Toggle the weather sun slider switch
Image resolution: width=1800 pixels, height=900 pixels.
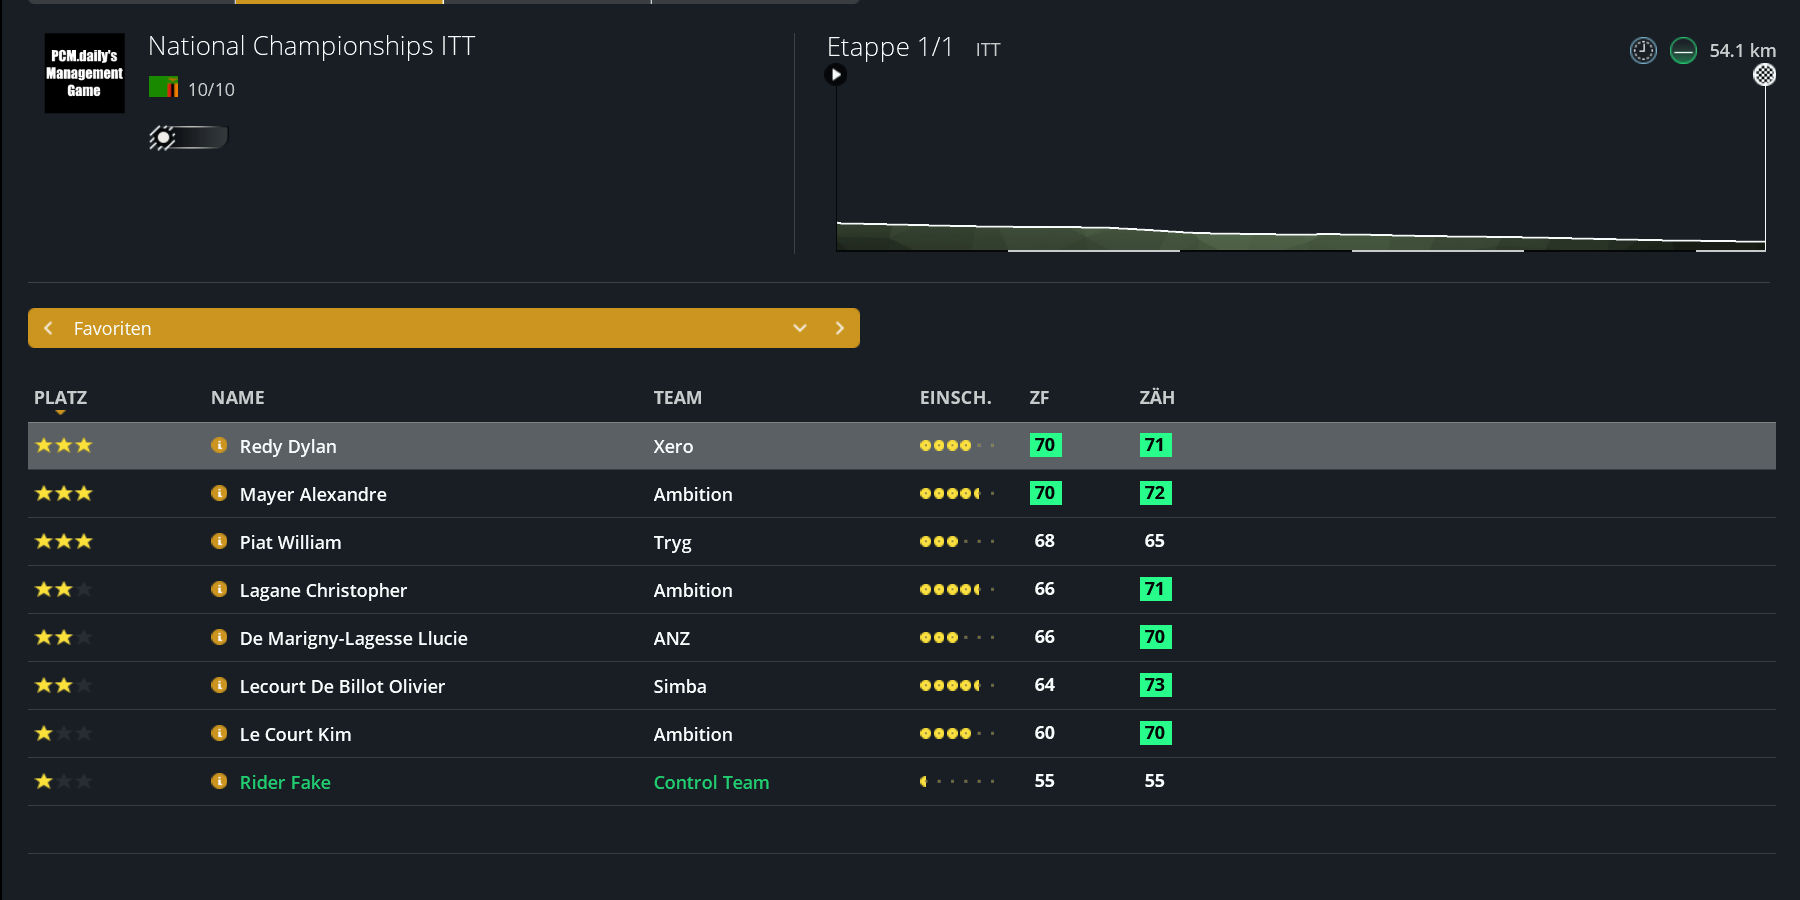pyautogui.click(x=189, y=137)
